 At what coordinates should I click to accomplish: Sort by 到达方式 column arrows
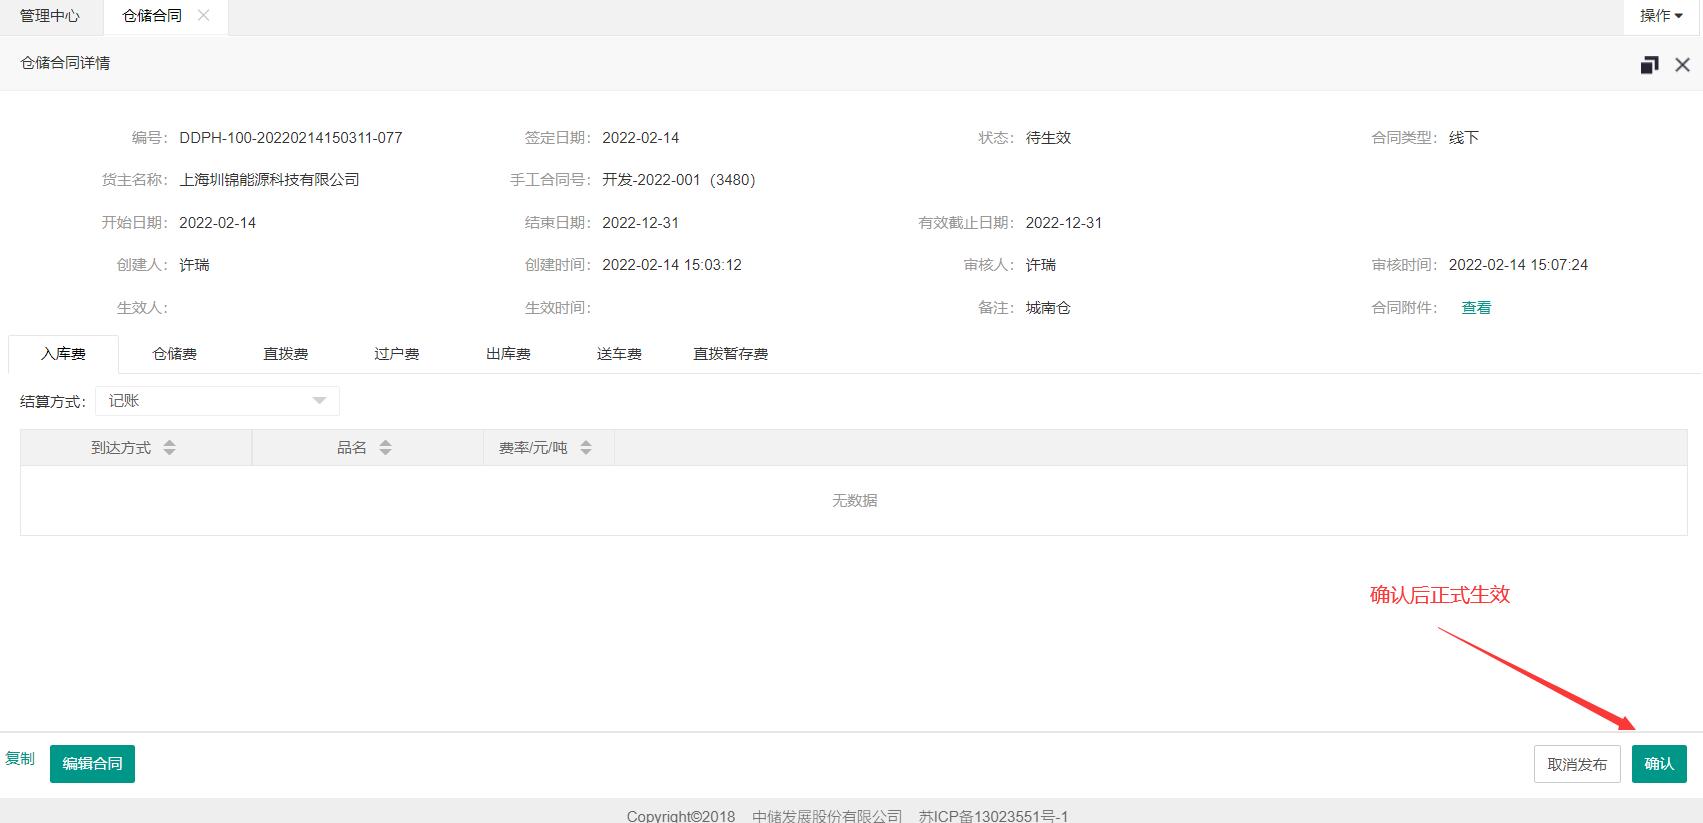pyautogui.click(x=169, y=448)
